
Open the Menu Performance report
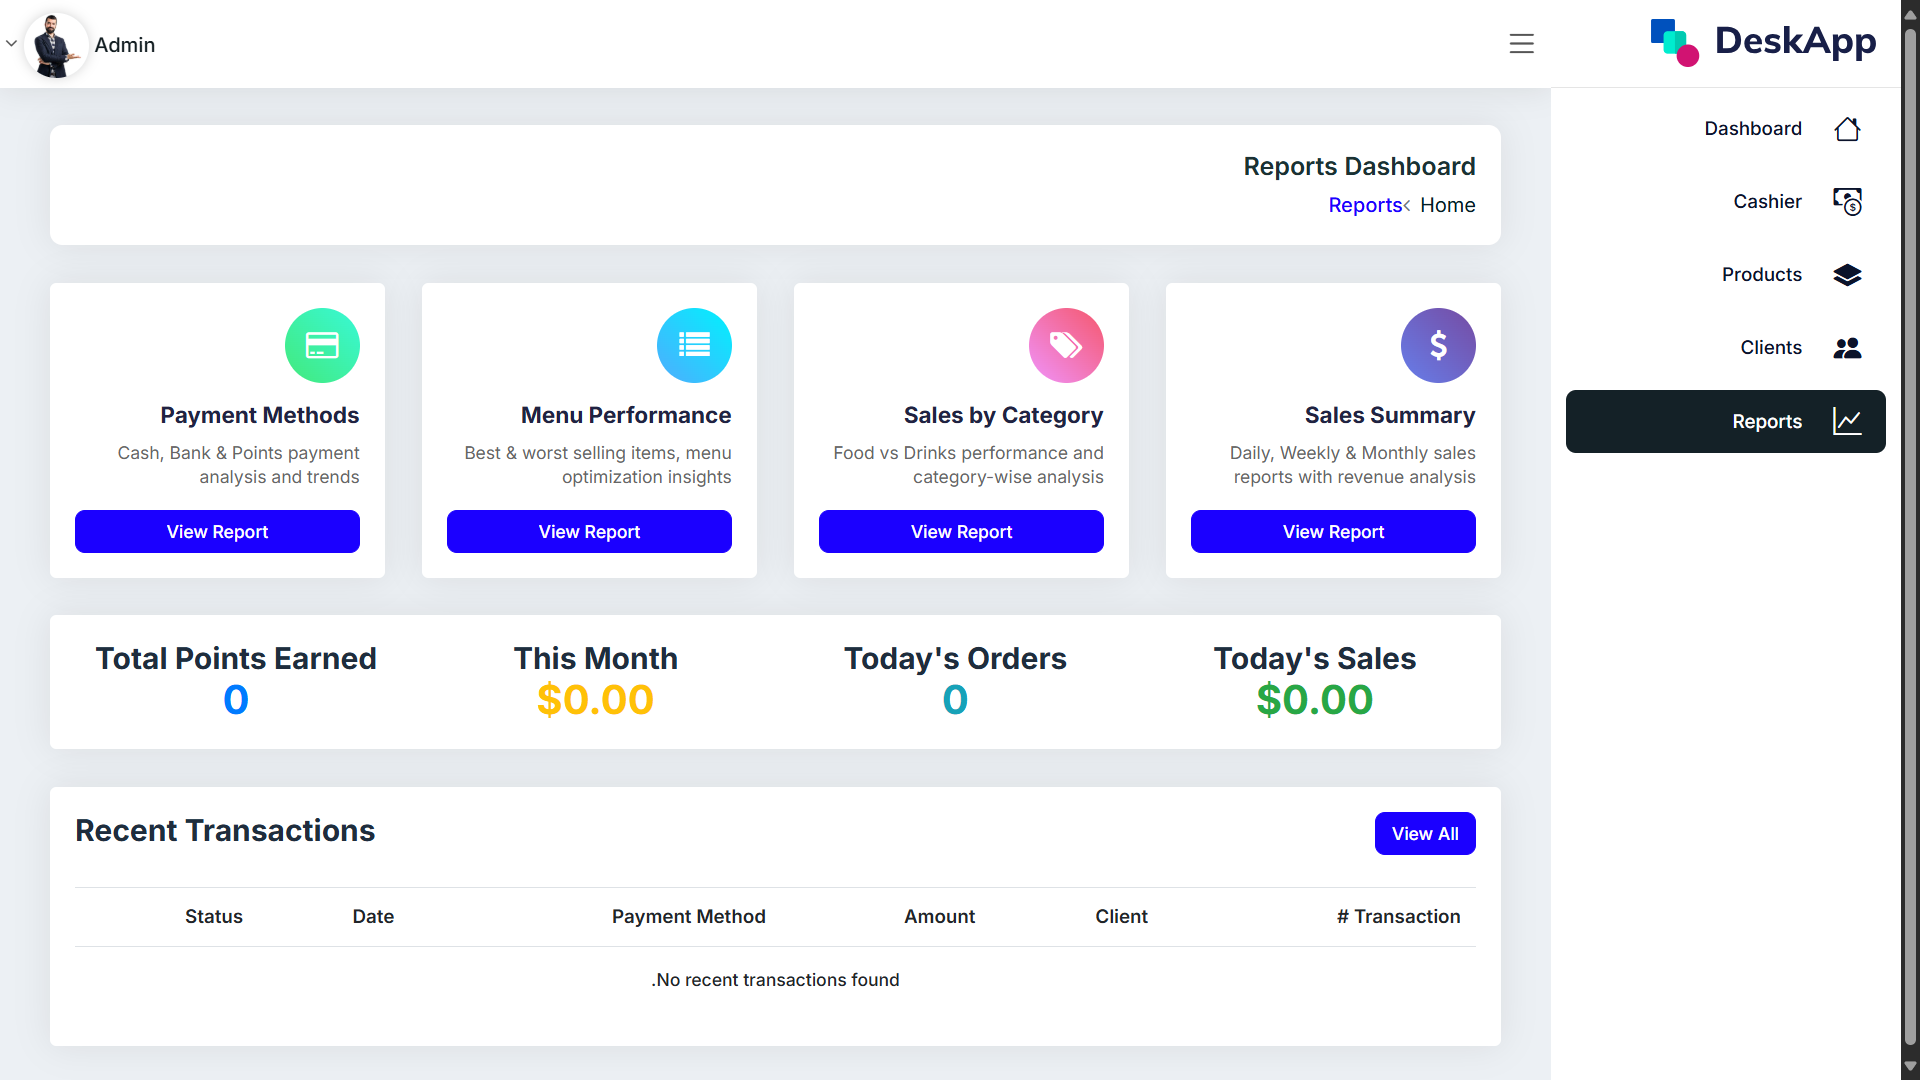click(x=589, y=532)
